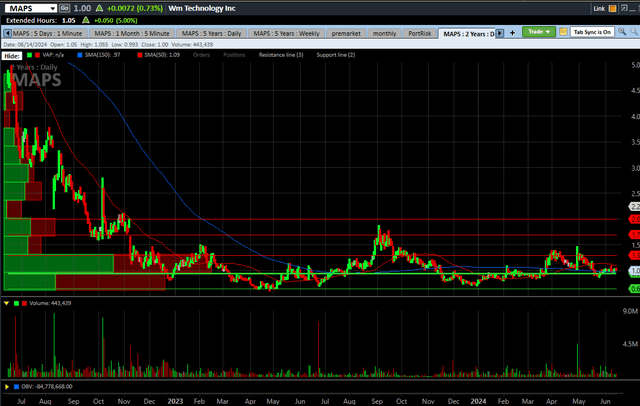This screenshot has width=640, height=406.
Task: Click the green Volume color square icon
Action: click(16, 301)
